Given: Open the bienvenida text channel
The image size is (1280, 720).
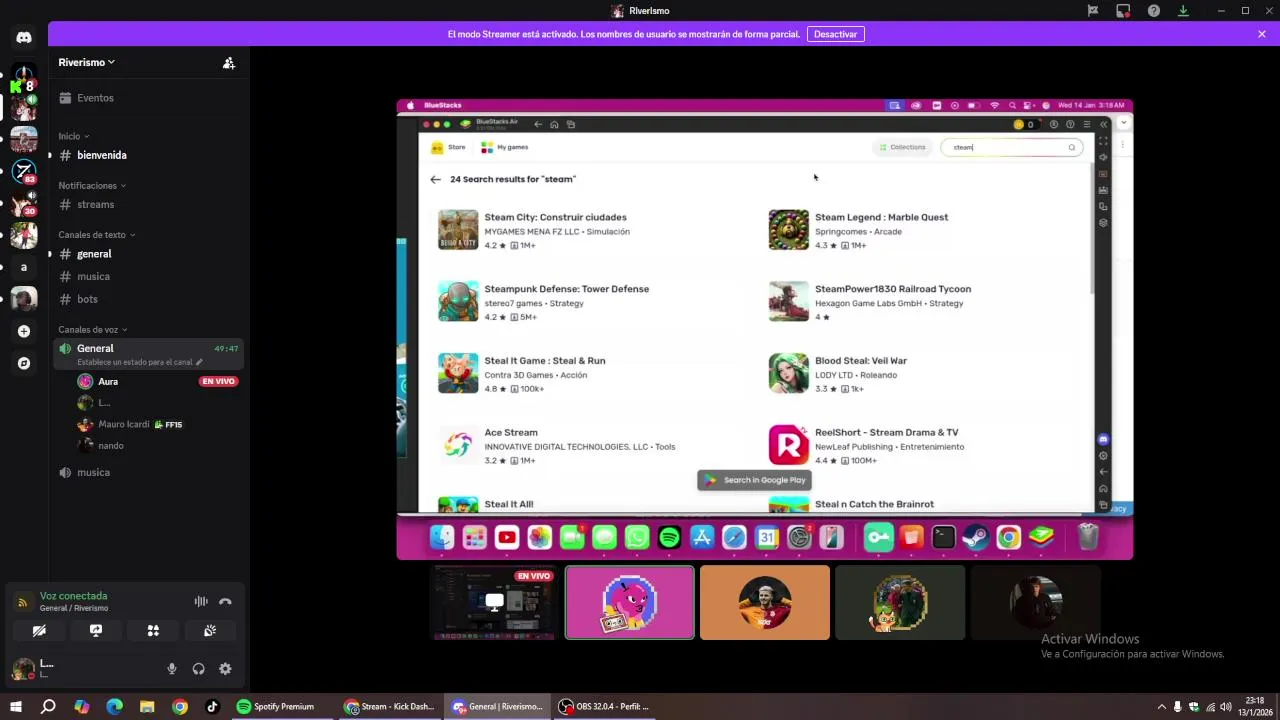Looking at the screenshot, I should click(148, 155).
